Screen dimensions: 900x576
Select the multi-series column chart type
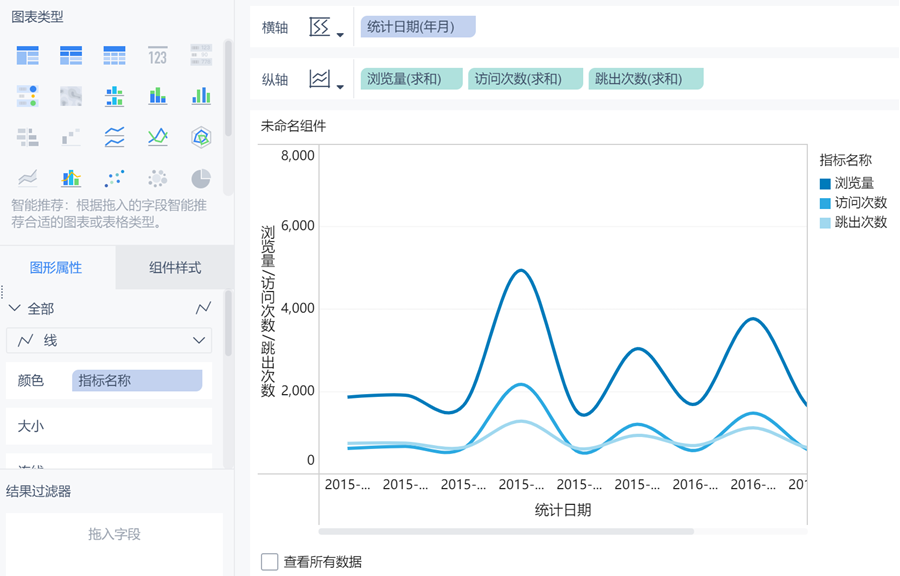click(x=201, y=96)
